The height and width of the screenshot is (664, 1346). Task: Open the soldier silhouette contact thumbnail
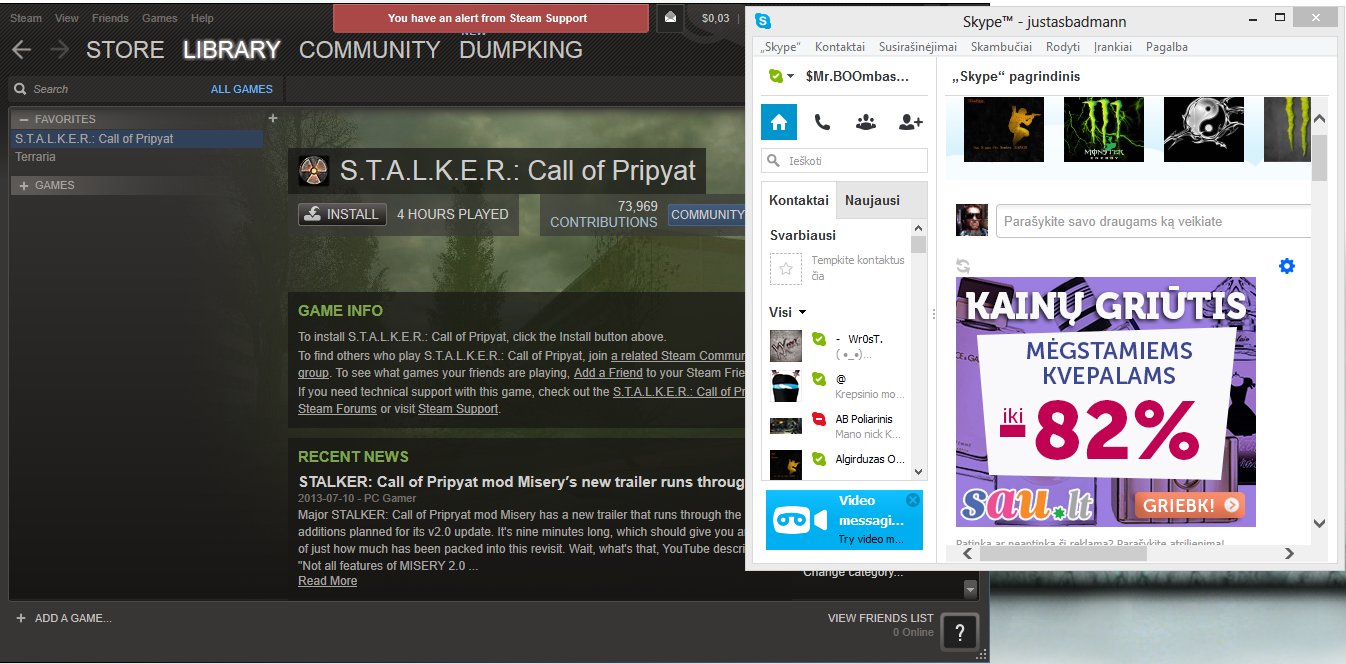(1004, 129)
